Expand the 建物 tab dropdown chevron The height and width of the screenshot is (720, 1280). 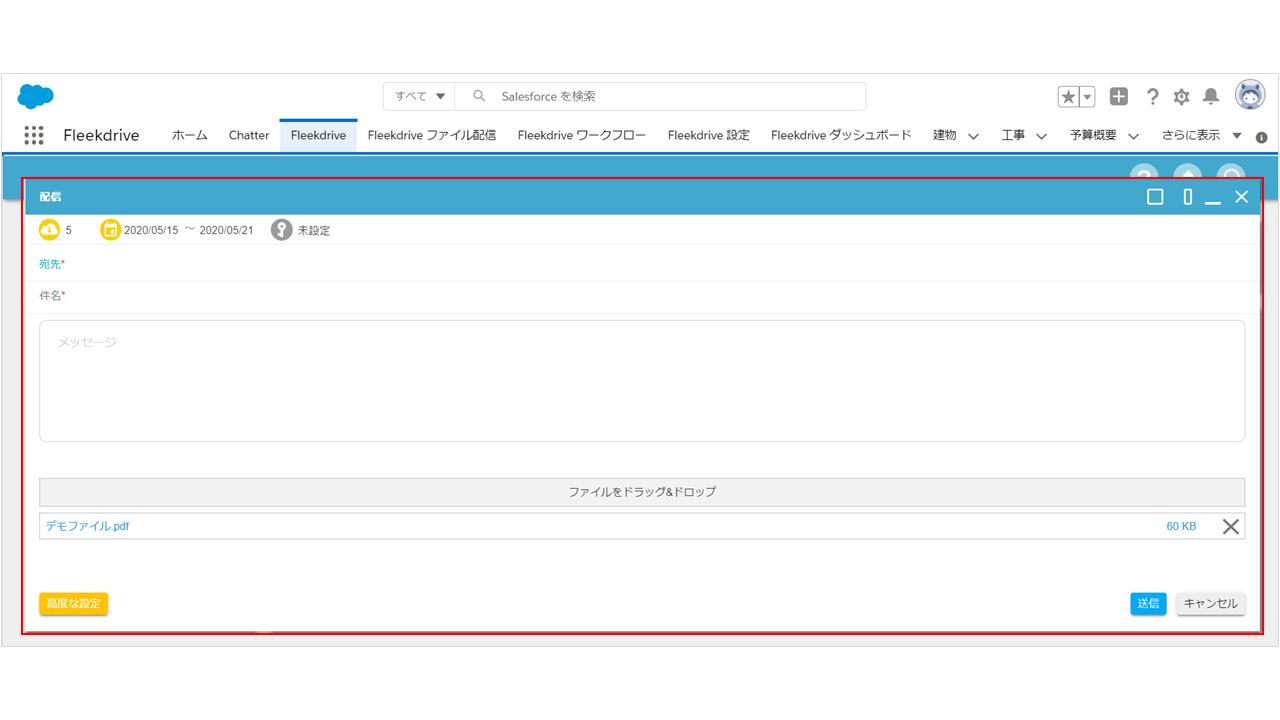[x=973, y=136]
